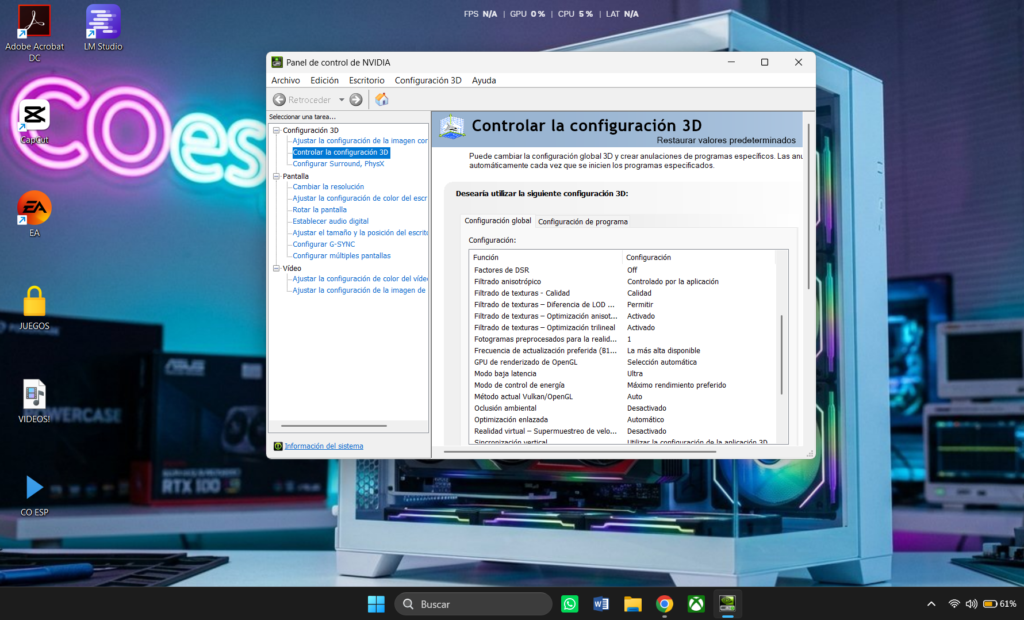Viewport: 1024px width, 620px height.
Task: Select the Filtrado anisotrópico setting row
Action: pyautogui.click(x=622, y=282)
